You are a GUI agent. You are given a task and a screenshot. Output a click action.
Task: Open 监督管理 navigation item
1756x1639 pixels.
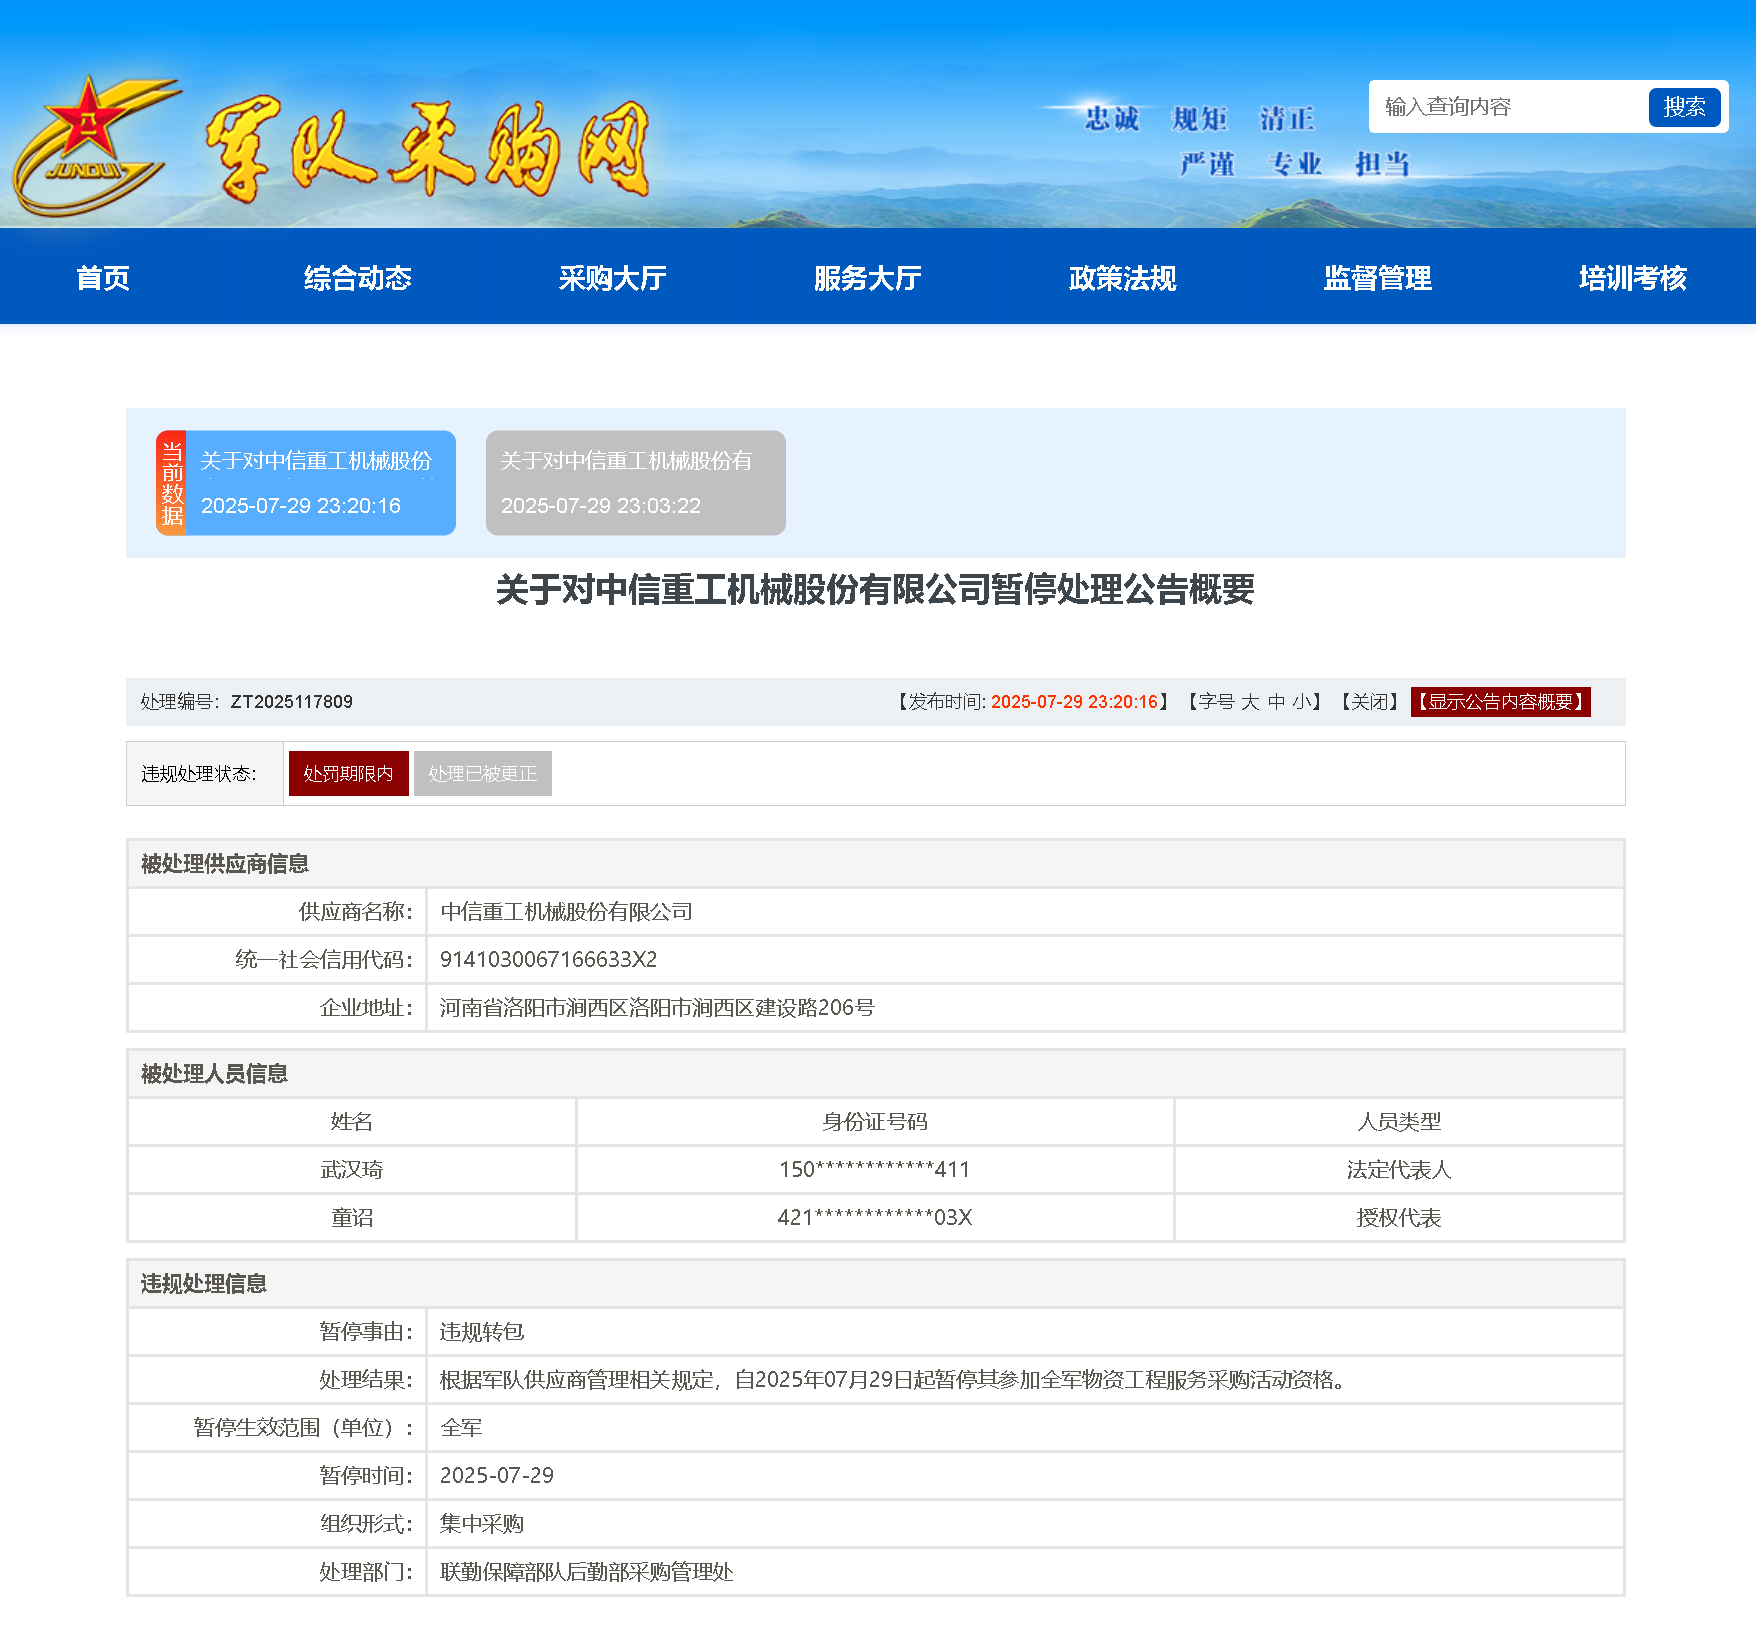[1378, 277]
